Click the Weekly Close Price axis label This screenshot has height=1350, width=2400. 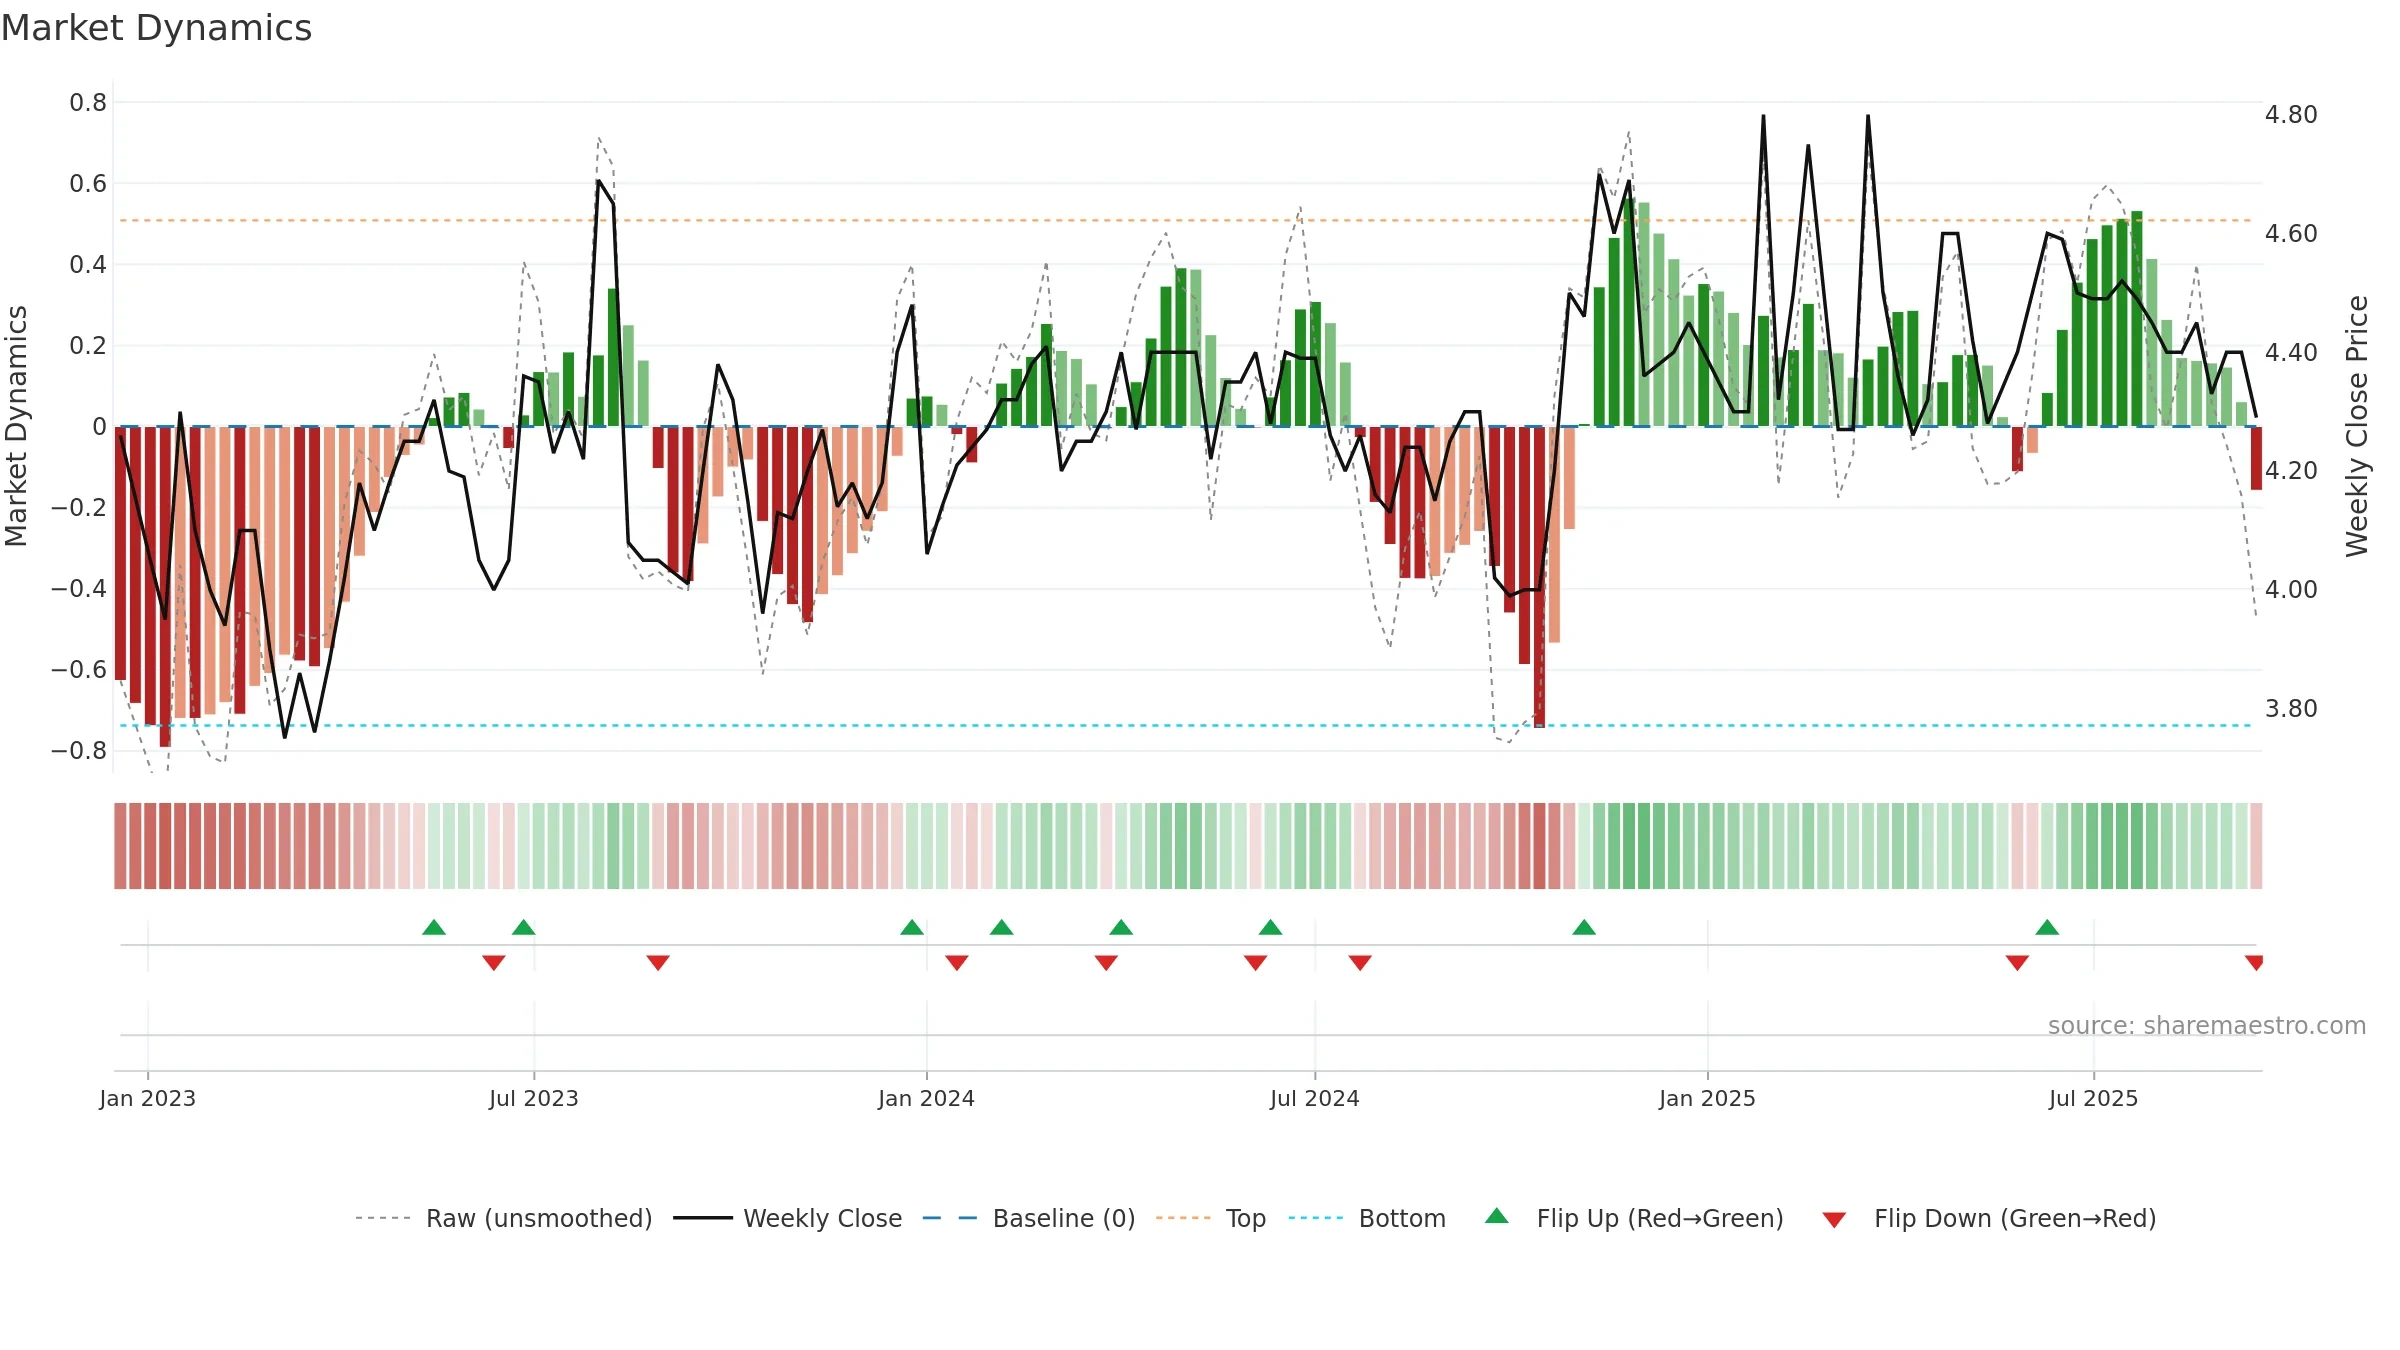[2357, 427]
